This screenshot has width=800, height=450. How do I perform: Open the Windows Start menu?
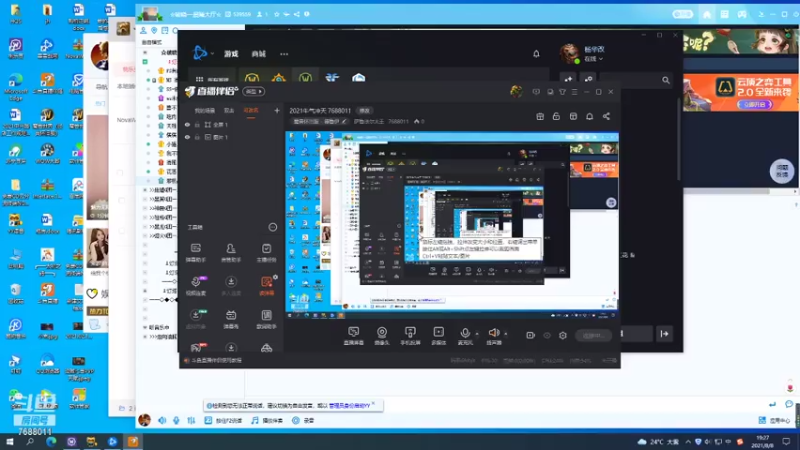point(10,442)
